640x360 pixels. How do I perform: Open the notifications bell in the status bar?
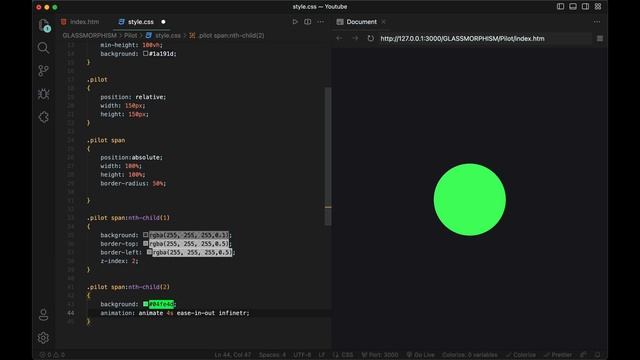coord(598,355)
